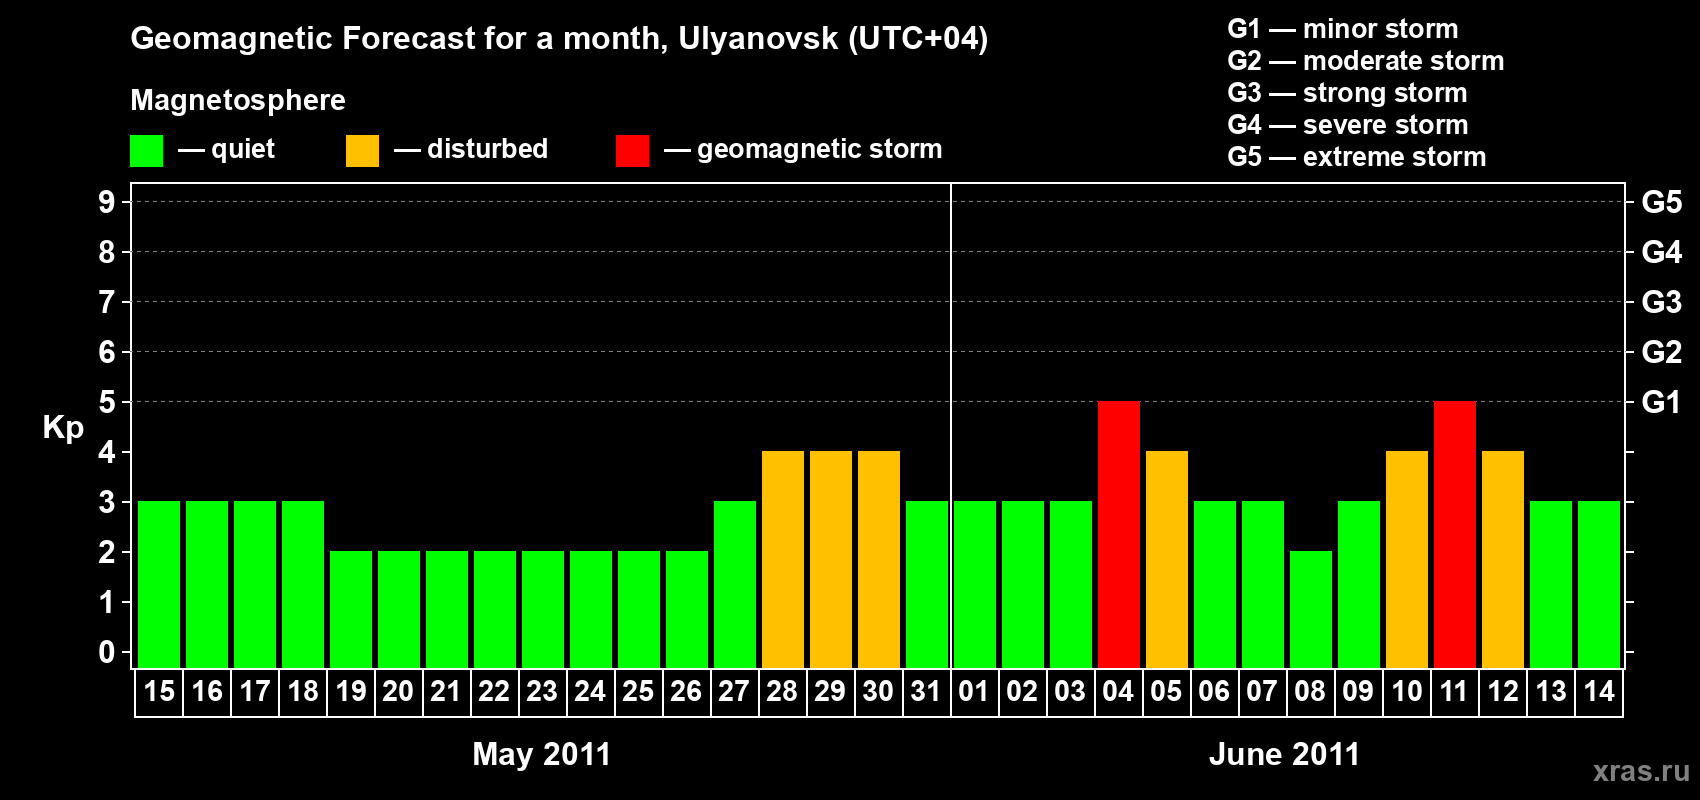Click the orange bar for May 30
The image size is (1700, 800).
tap(879, 560)
